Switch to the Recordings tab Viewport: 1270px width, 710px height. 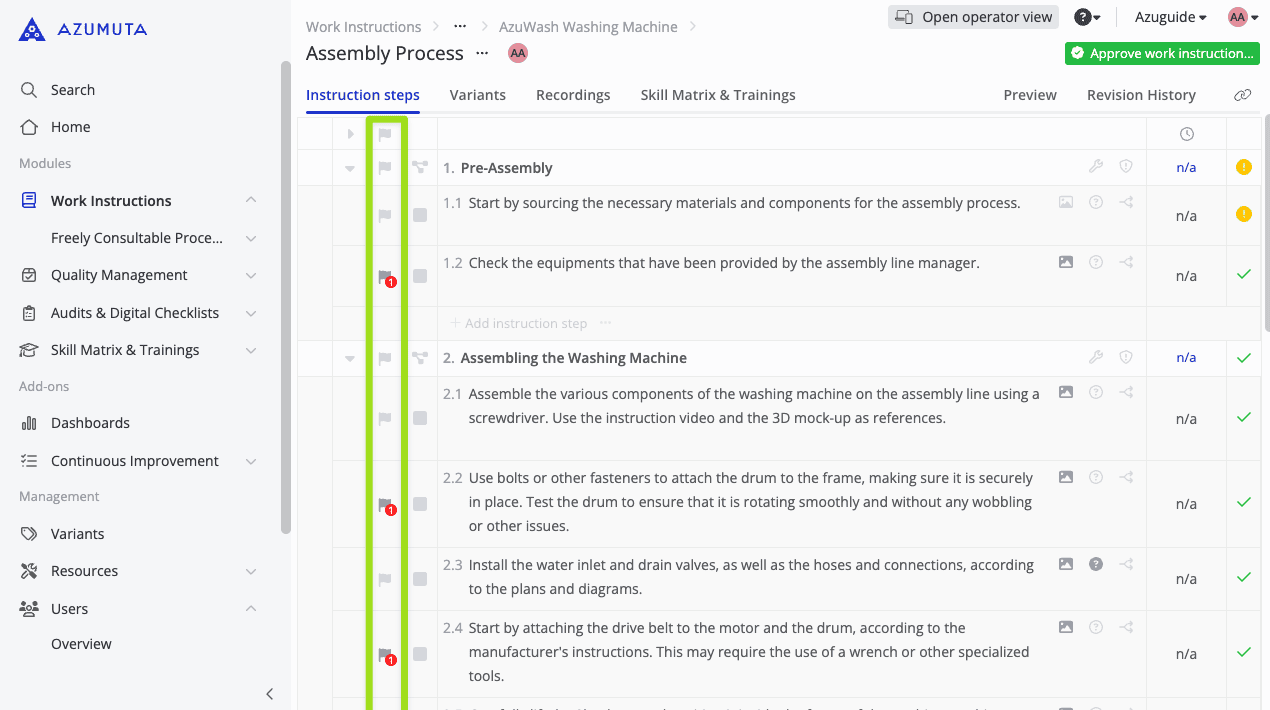click(x=572, y=95)
